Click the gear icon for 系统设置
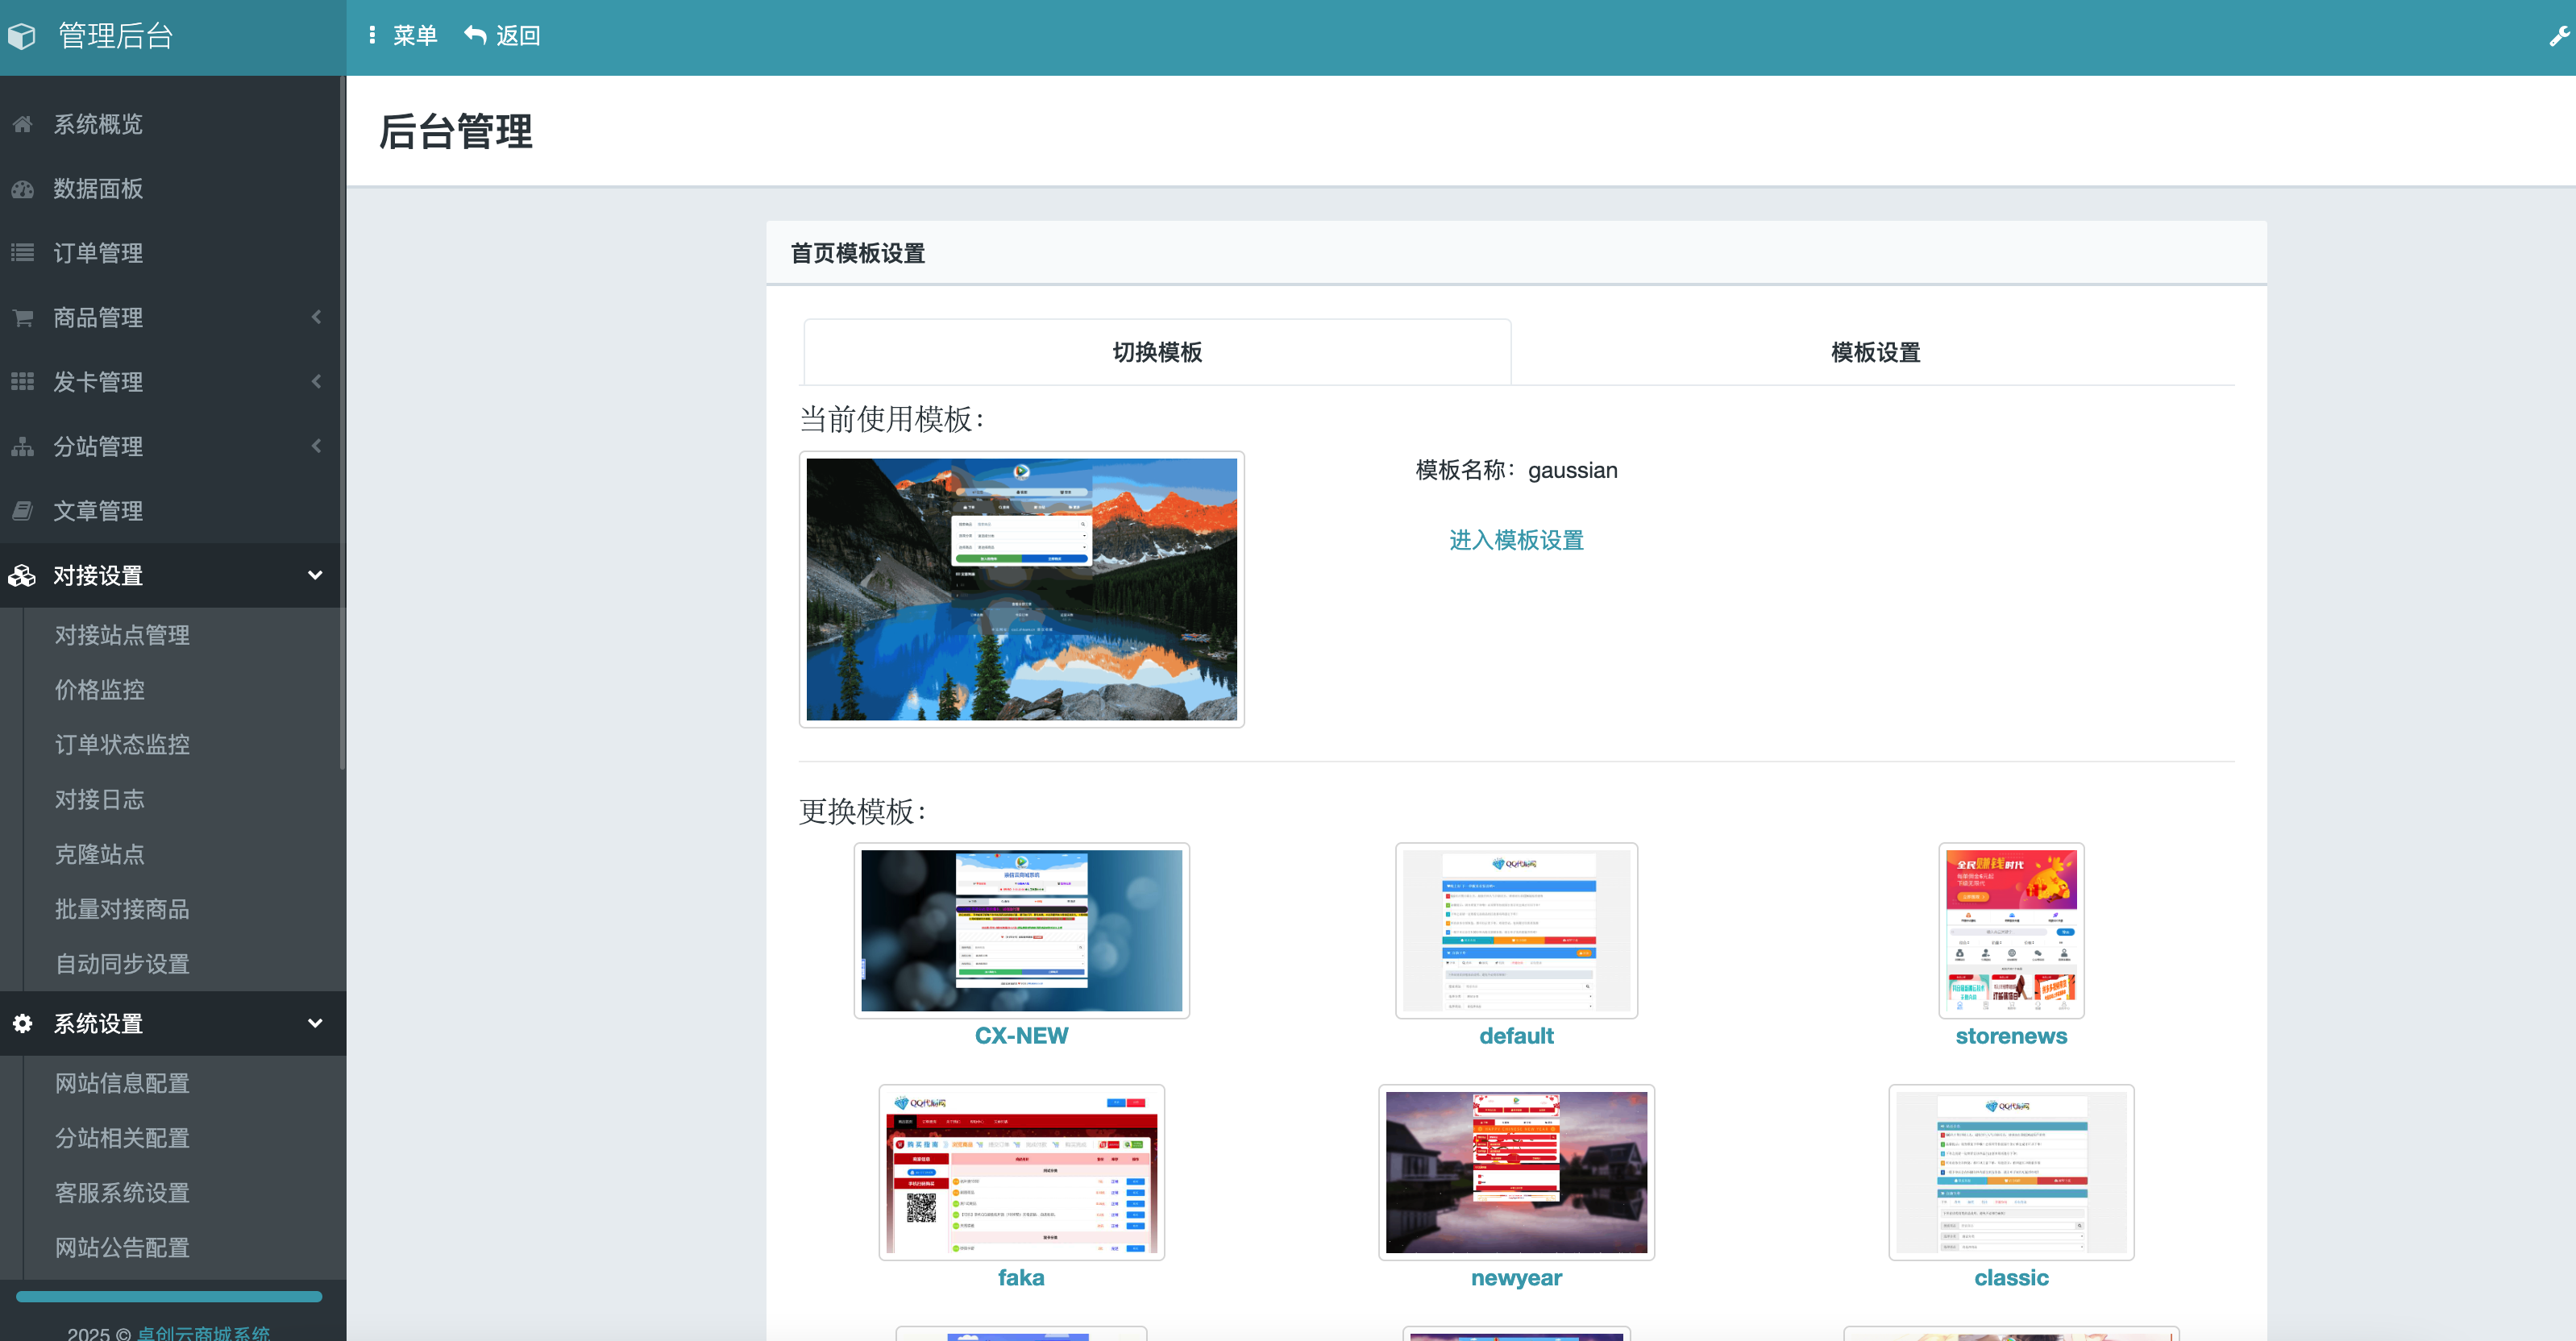 (22, 1023)
